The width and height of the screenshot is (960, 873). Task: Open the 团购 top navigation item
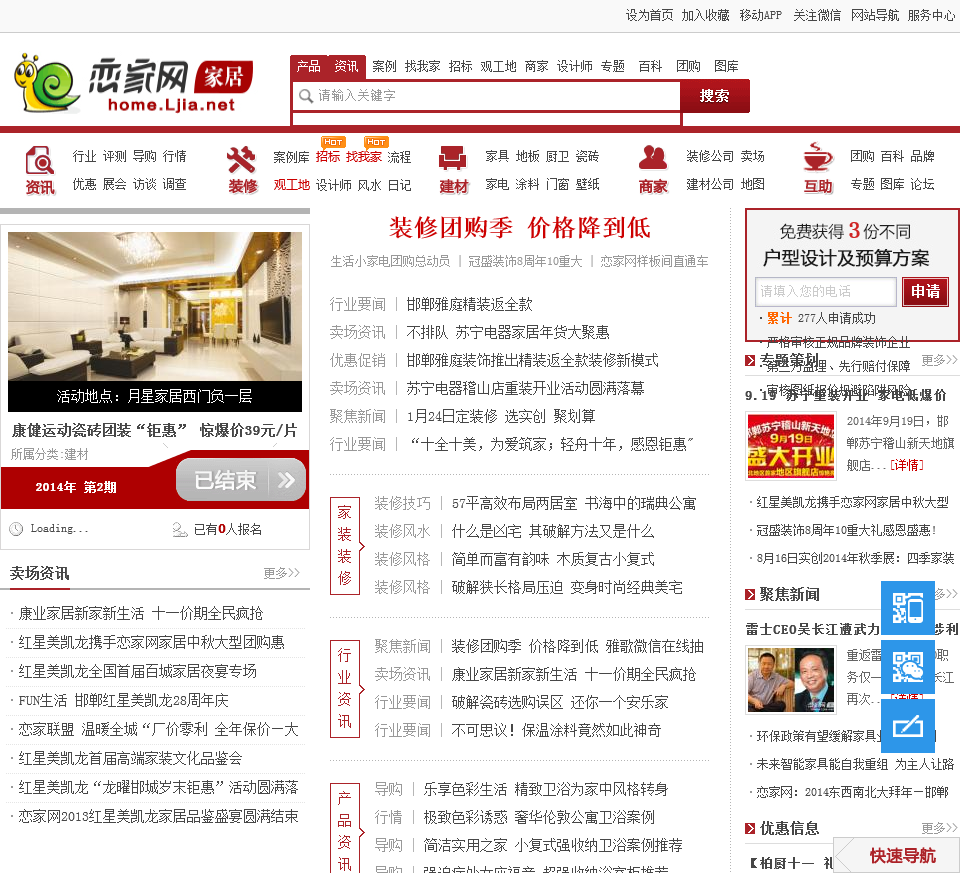[x=688, y=66]
